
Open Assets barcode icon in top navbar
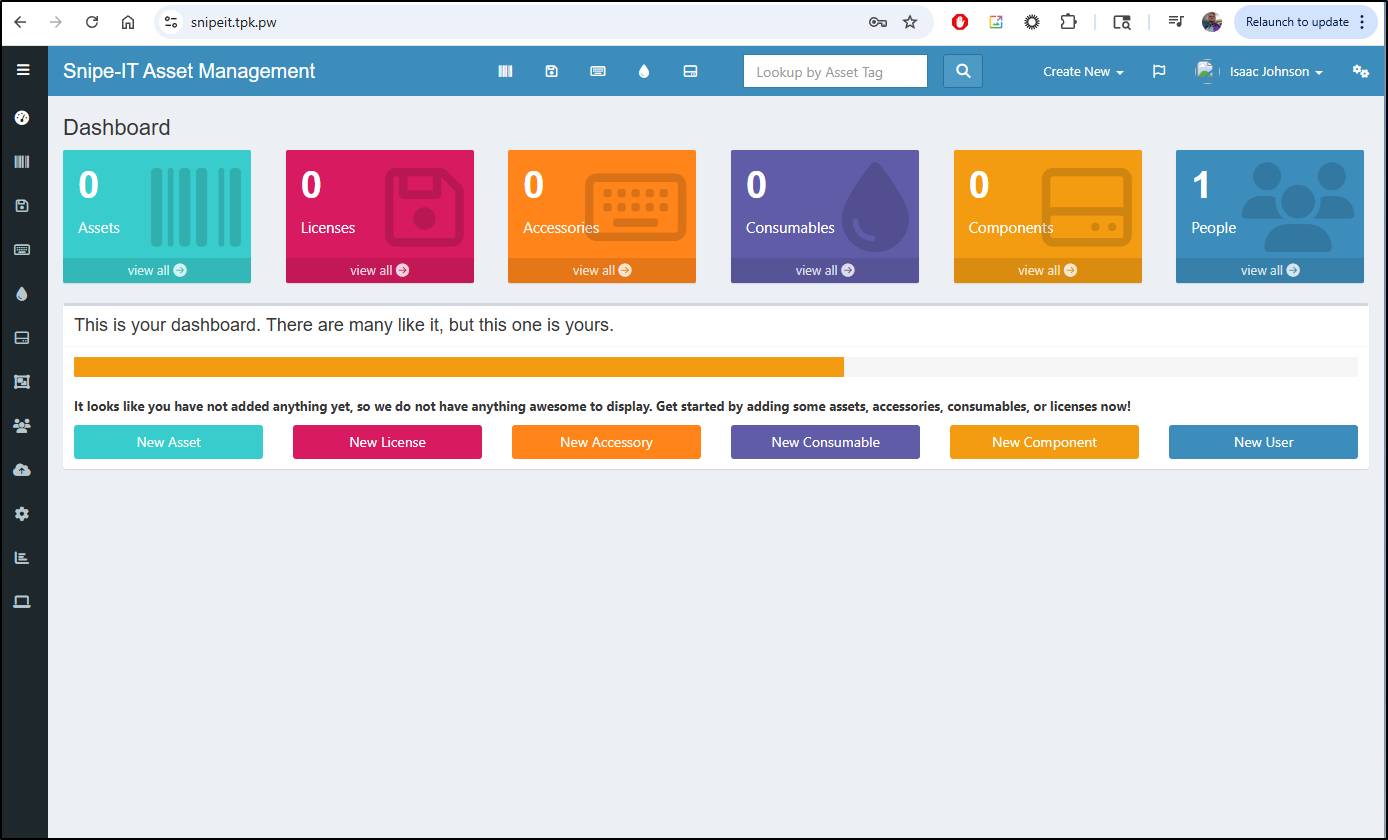[x=505, y=71]
